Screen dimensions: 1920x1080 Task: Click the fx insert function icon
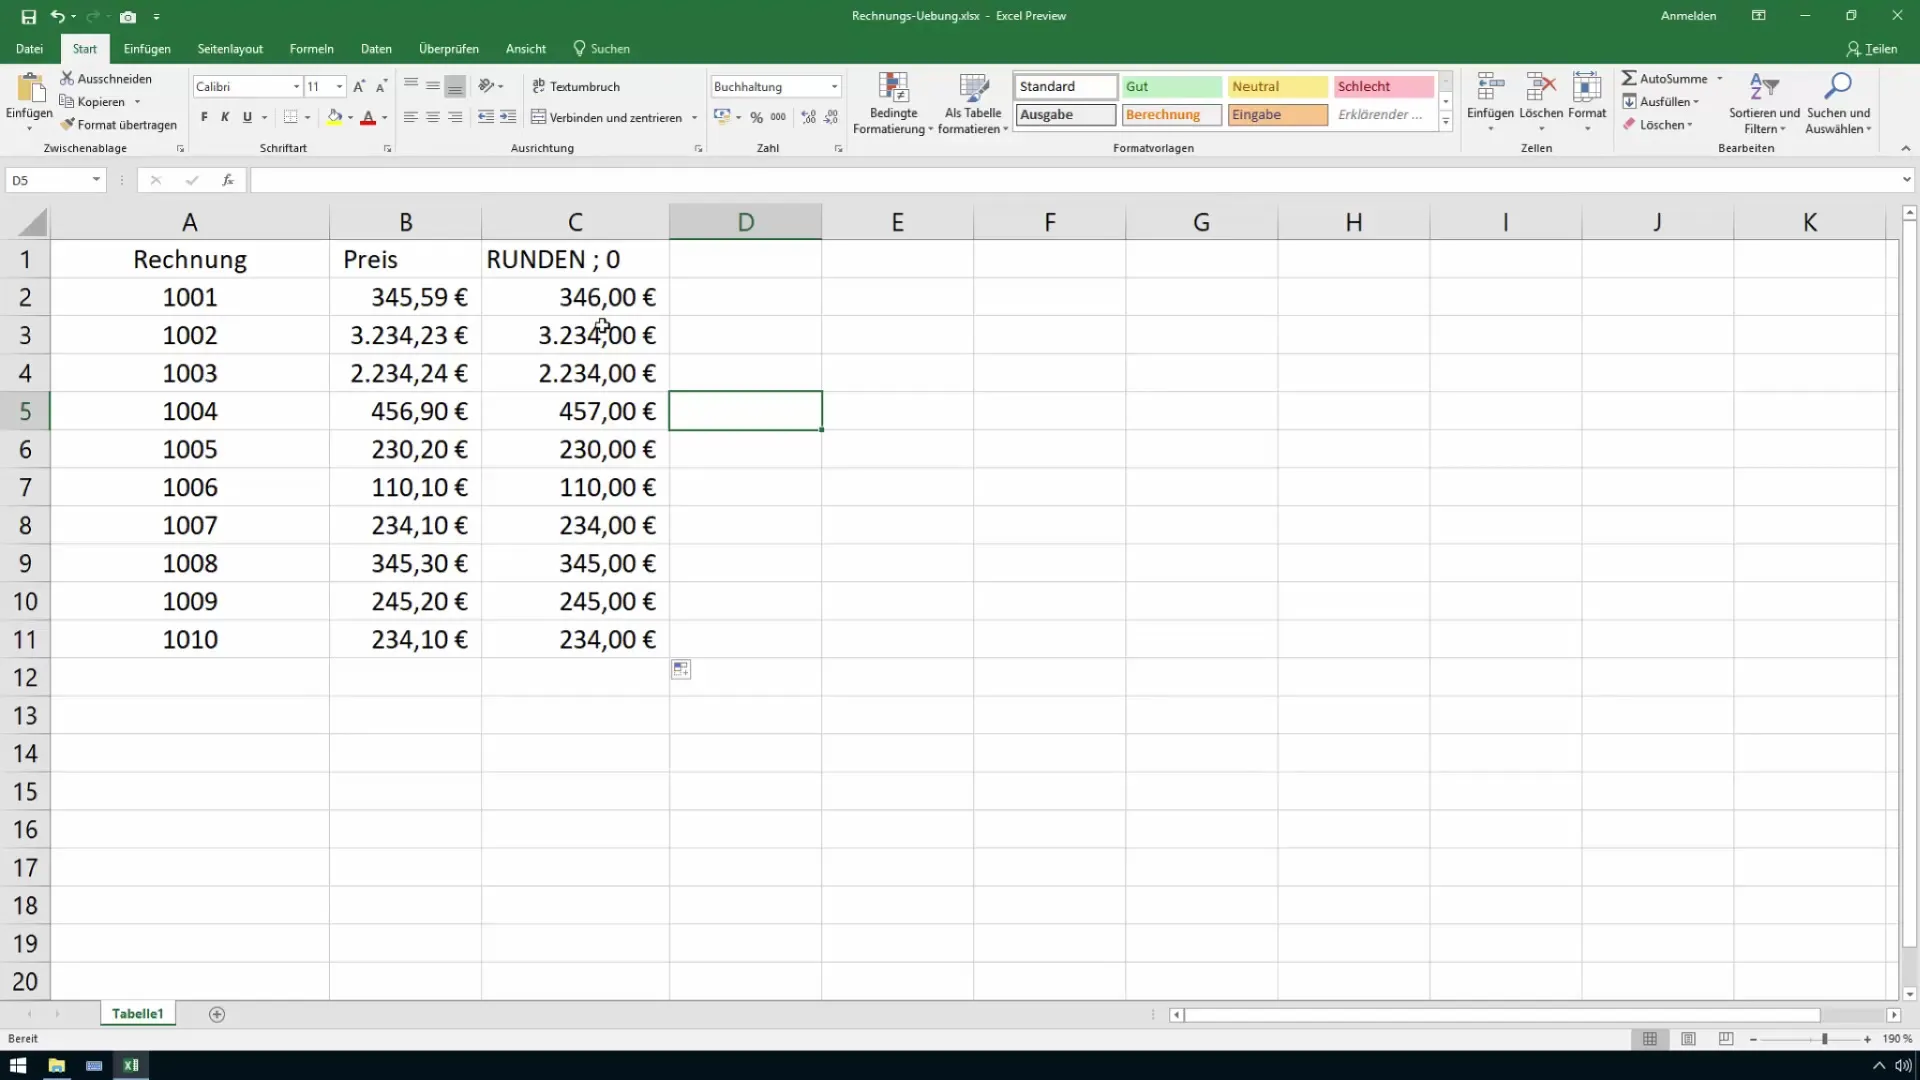click(228, 180)
